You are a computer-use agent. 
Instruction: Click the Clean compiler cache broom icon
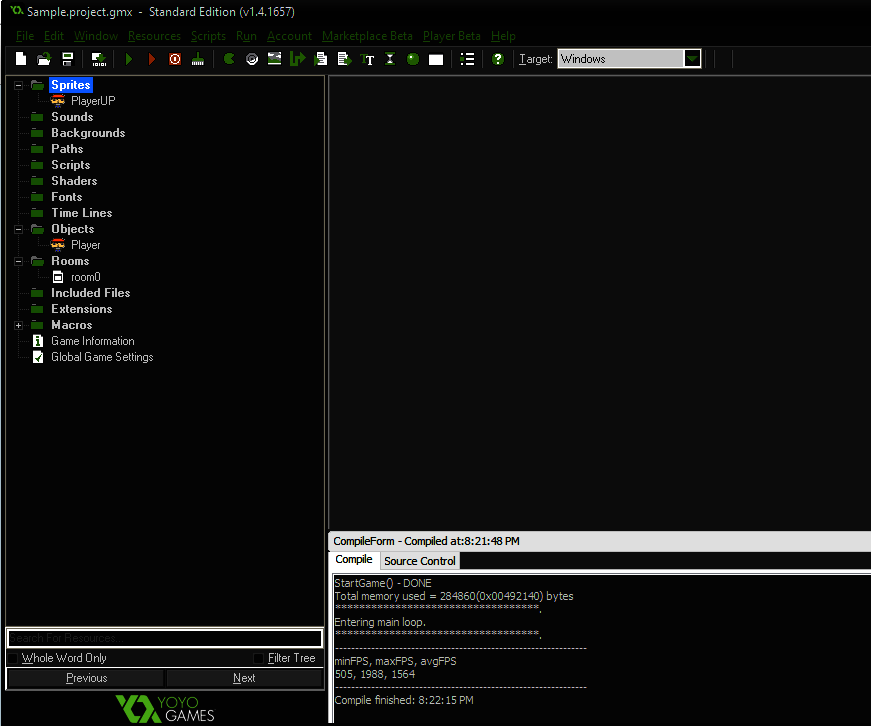(197, 58)
